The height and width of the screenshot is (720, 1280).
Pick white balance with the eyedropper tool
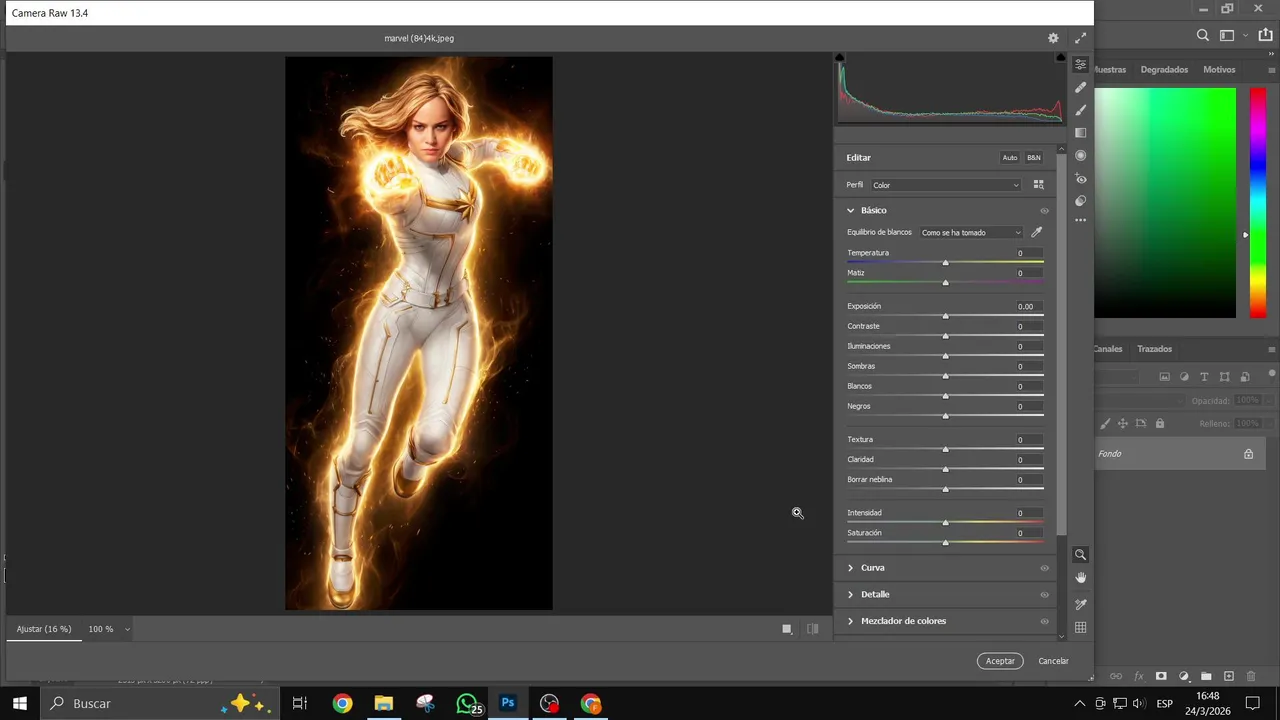(x=1037, y=232)
